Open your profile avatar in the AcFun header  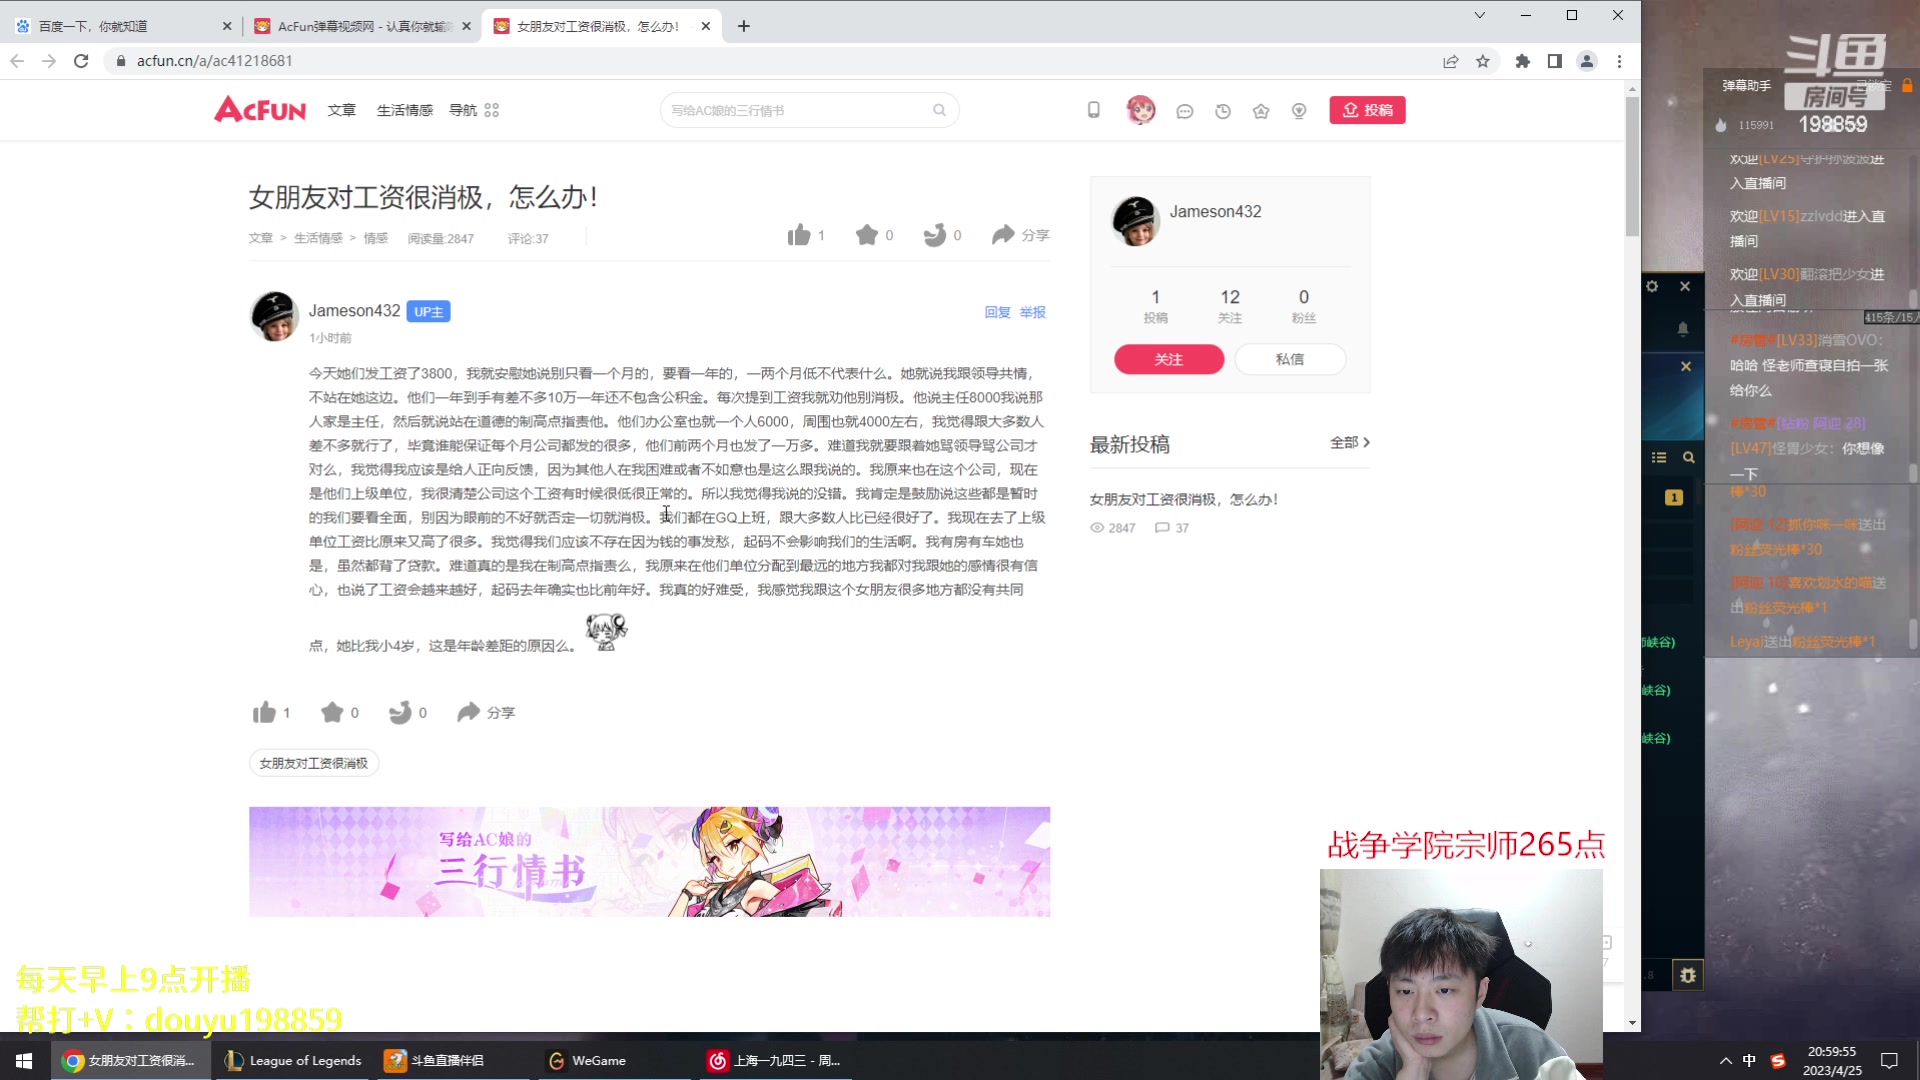(x=1142, y=110)
